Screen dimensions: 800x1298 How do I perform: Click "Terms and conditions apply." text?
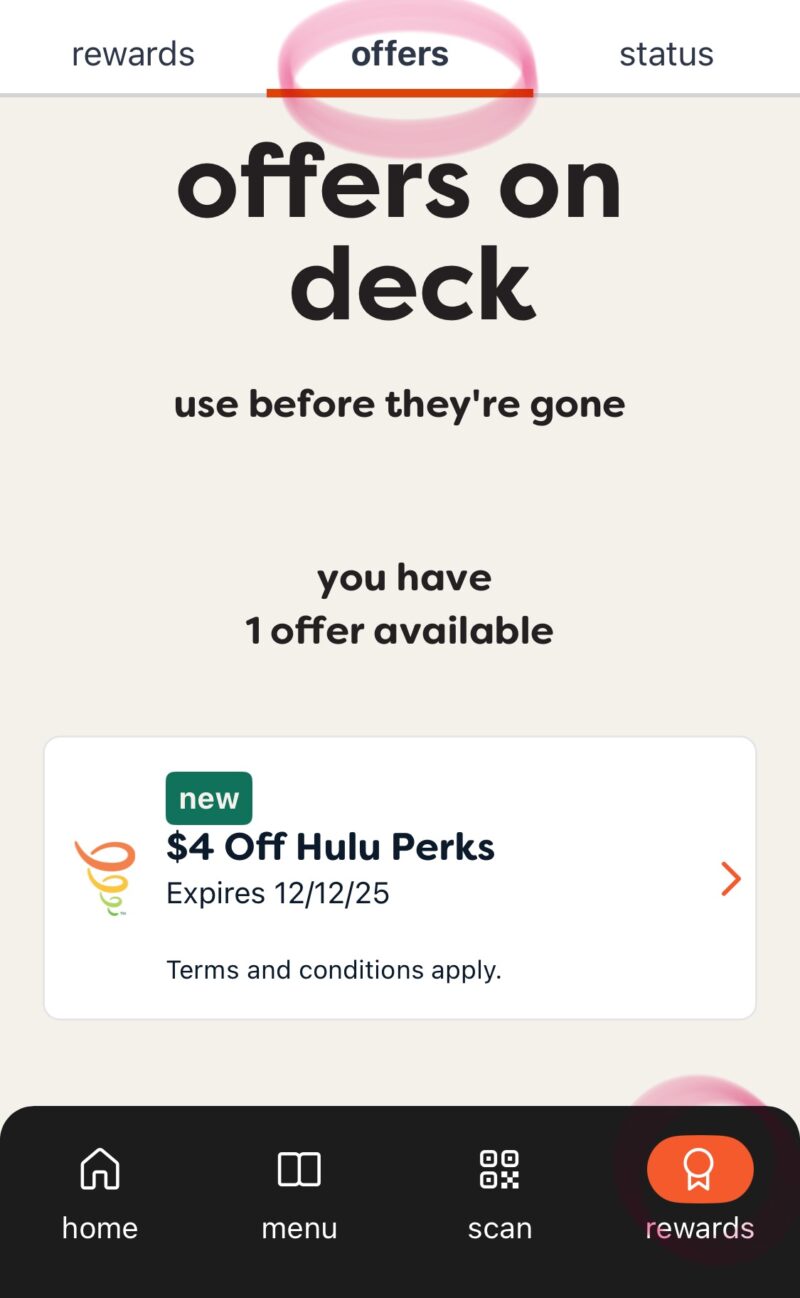tap(334, 969)
